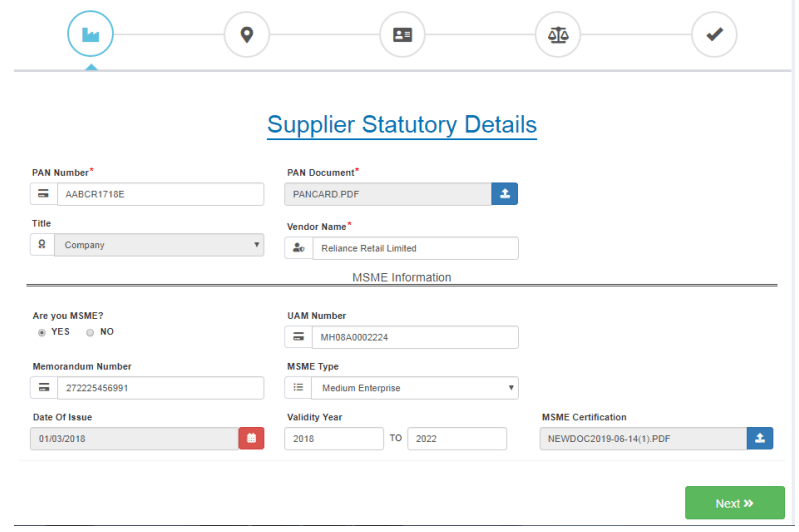
Task: Click the UAM Number field MH08A0002224
Action: [x=415, y=337]
